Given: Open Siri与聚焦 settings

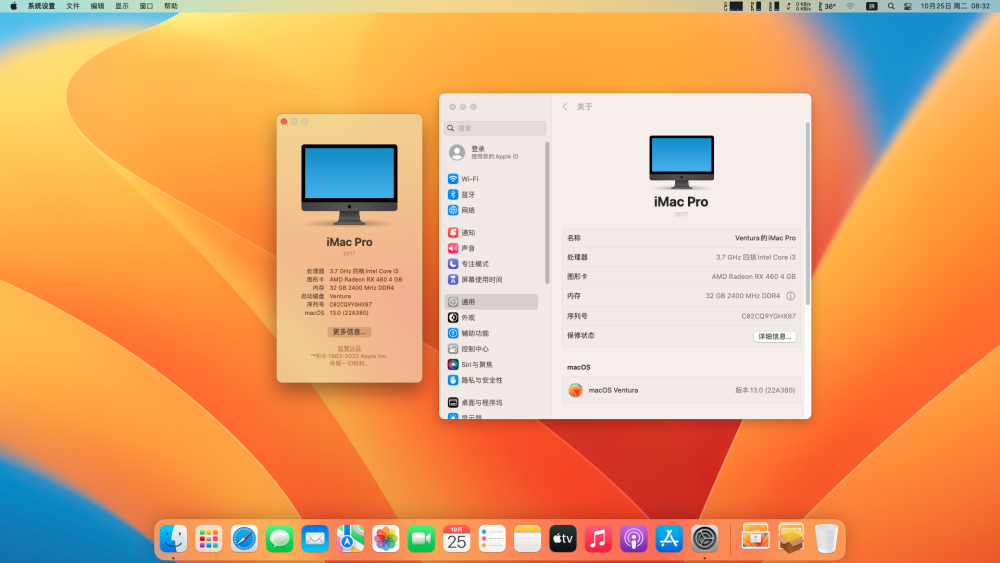Looking at the screenshot, I should point(491,365).
